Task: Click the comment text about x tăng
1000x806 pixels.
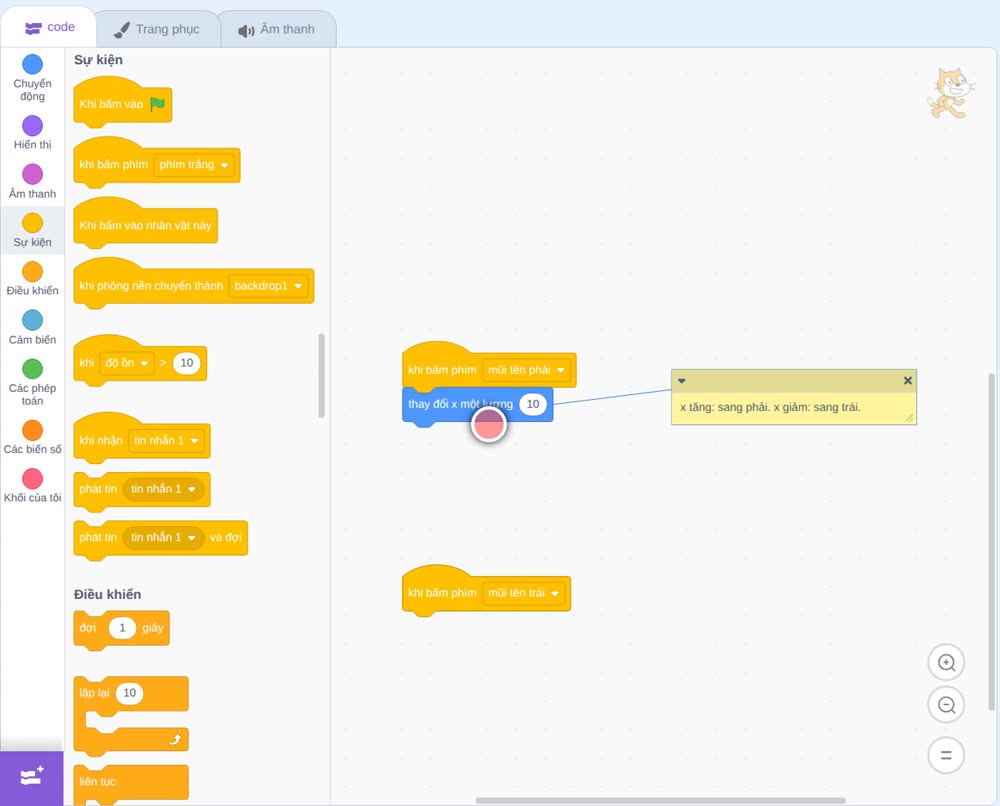Action: point(770,407)
